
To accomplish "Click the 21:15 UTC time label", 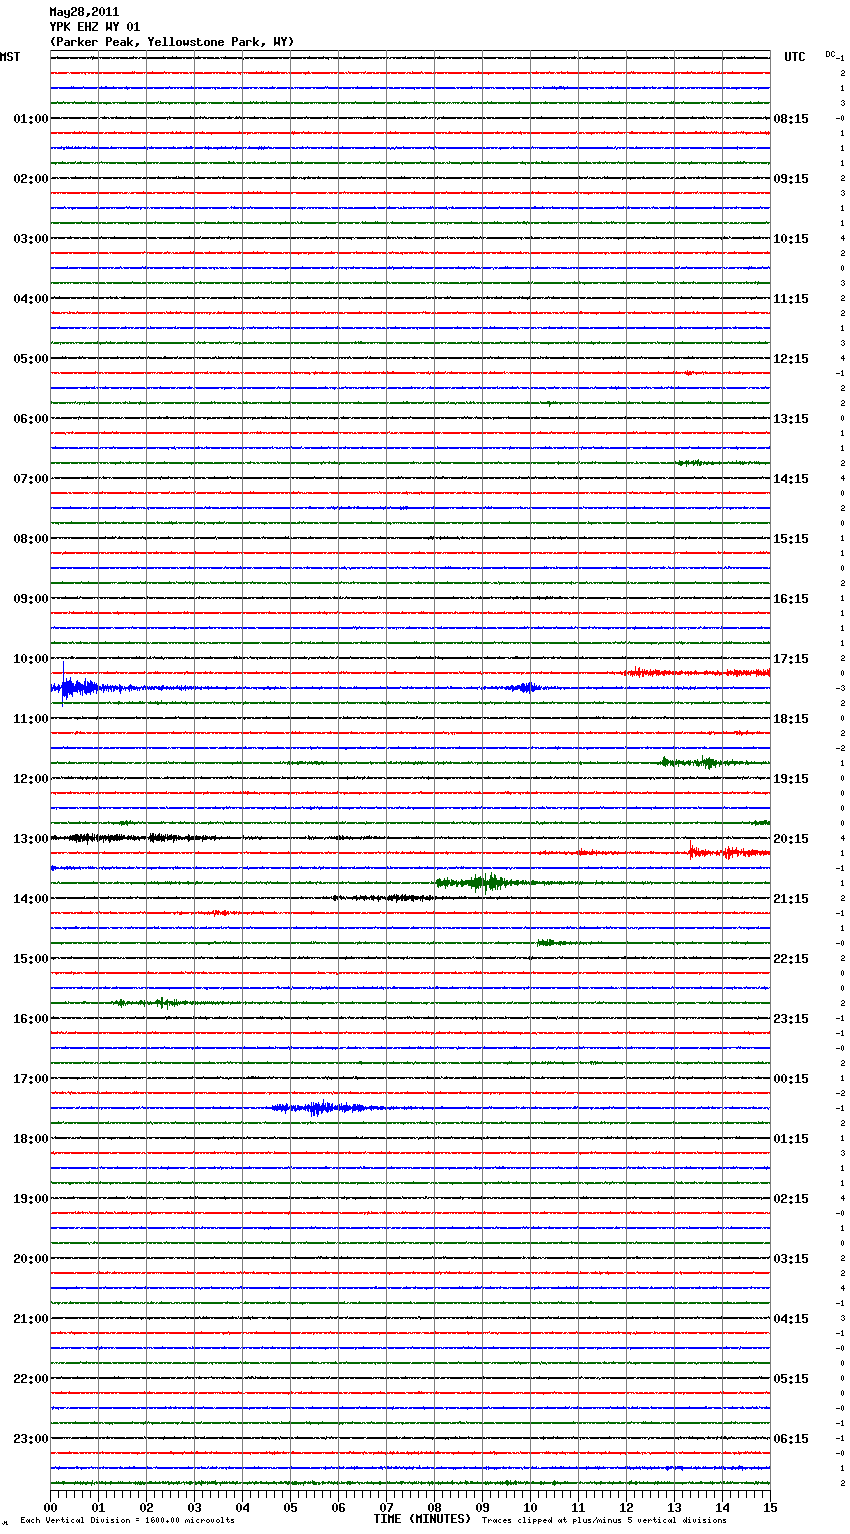I will click(791, 899).
